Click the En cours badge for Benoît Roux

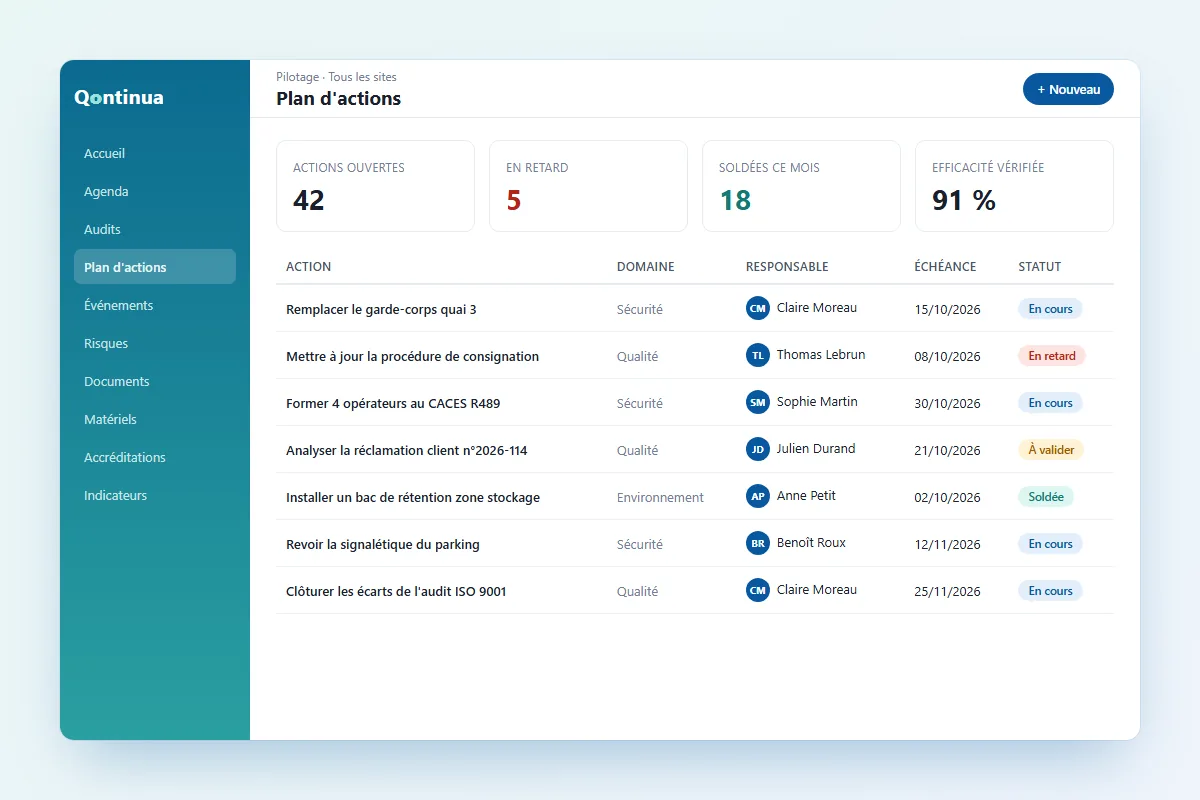click(x=1050, y=544)
